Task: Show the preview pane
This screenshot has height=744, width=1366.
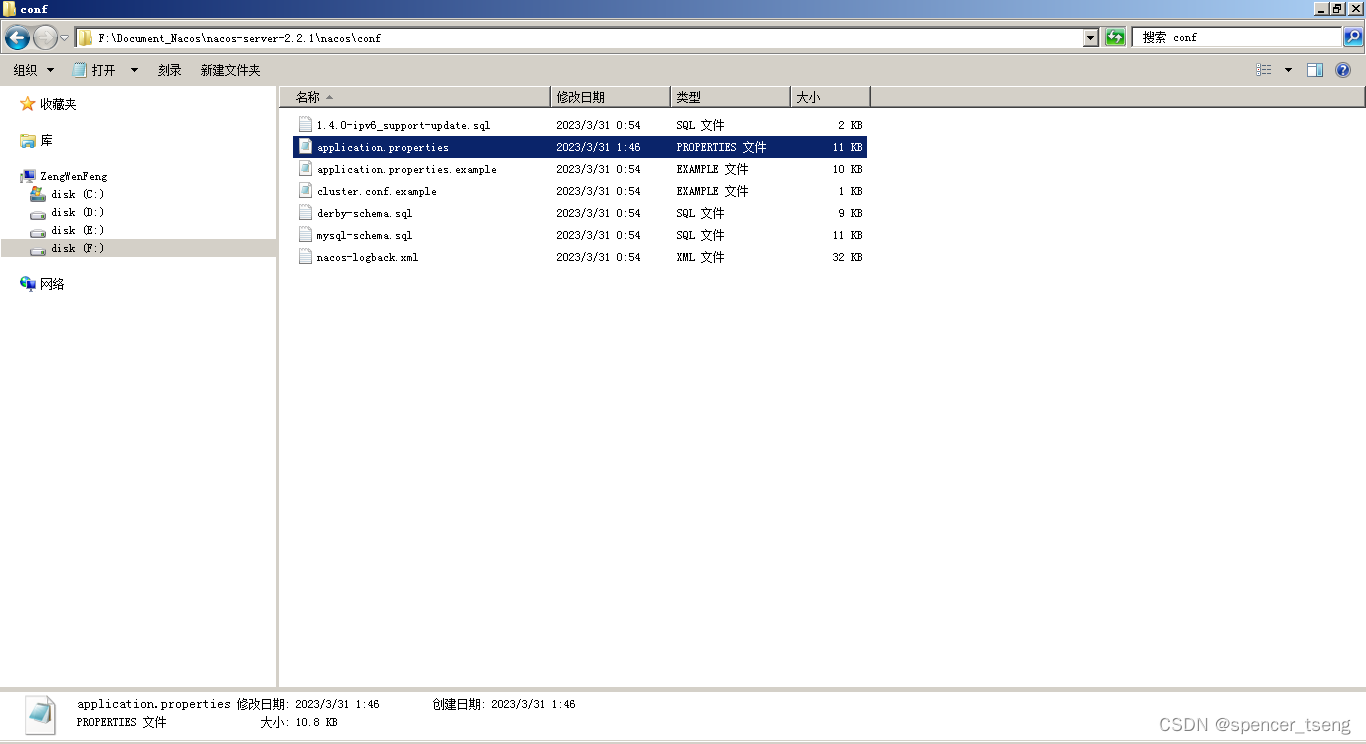Action: pyautogui.click(x=1314, y=69)
